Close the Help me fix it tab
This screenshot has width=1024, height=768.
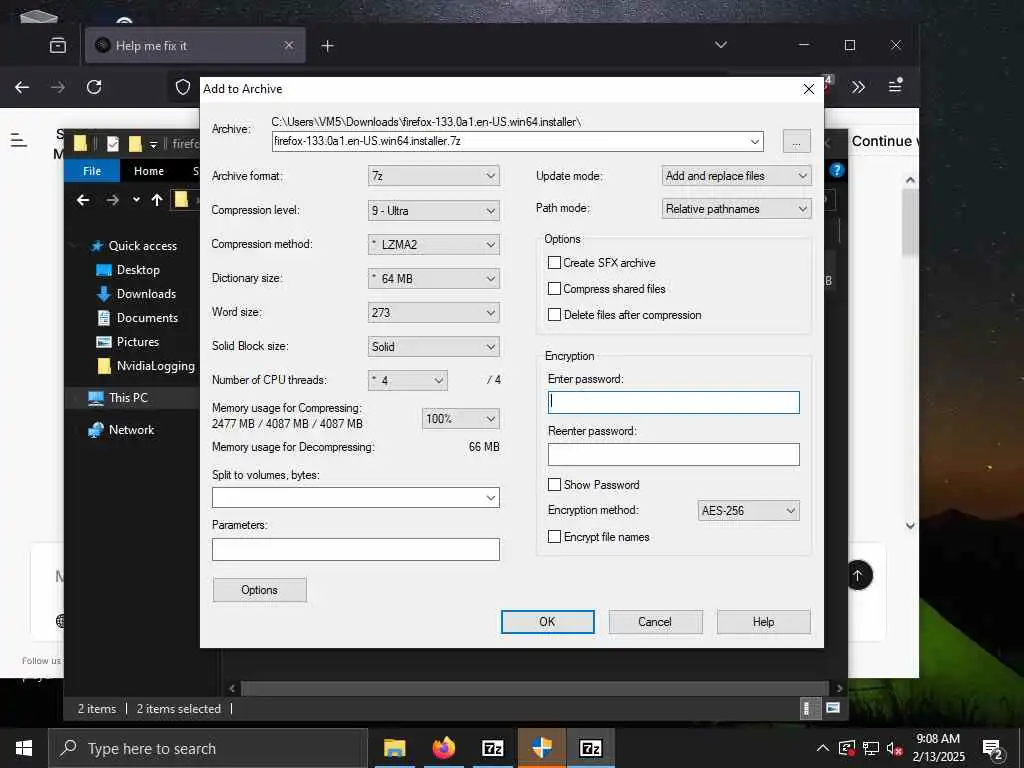289,45
